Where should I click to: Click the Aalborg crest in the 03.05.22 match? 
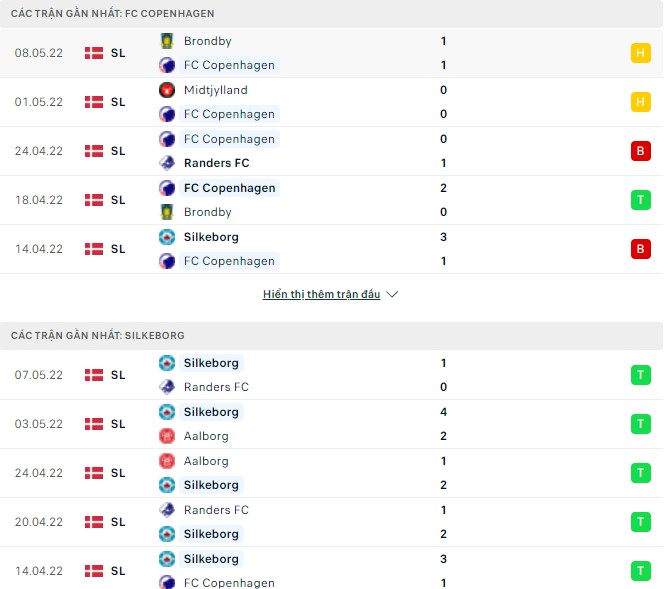pos(167,436)
